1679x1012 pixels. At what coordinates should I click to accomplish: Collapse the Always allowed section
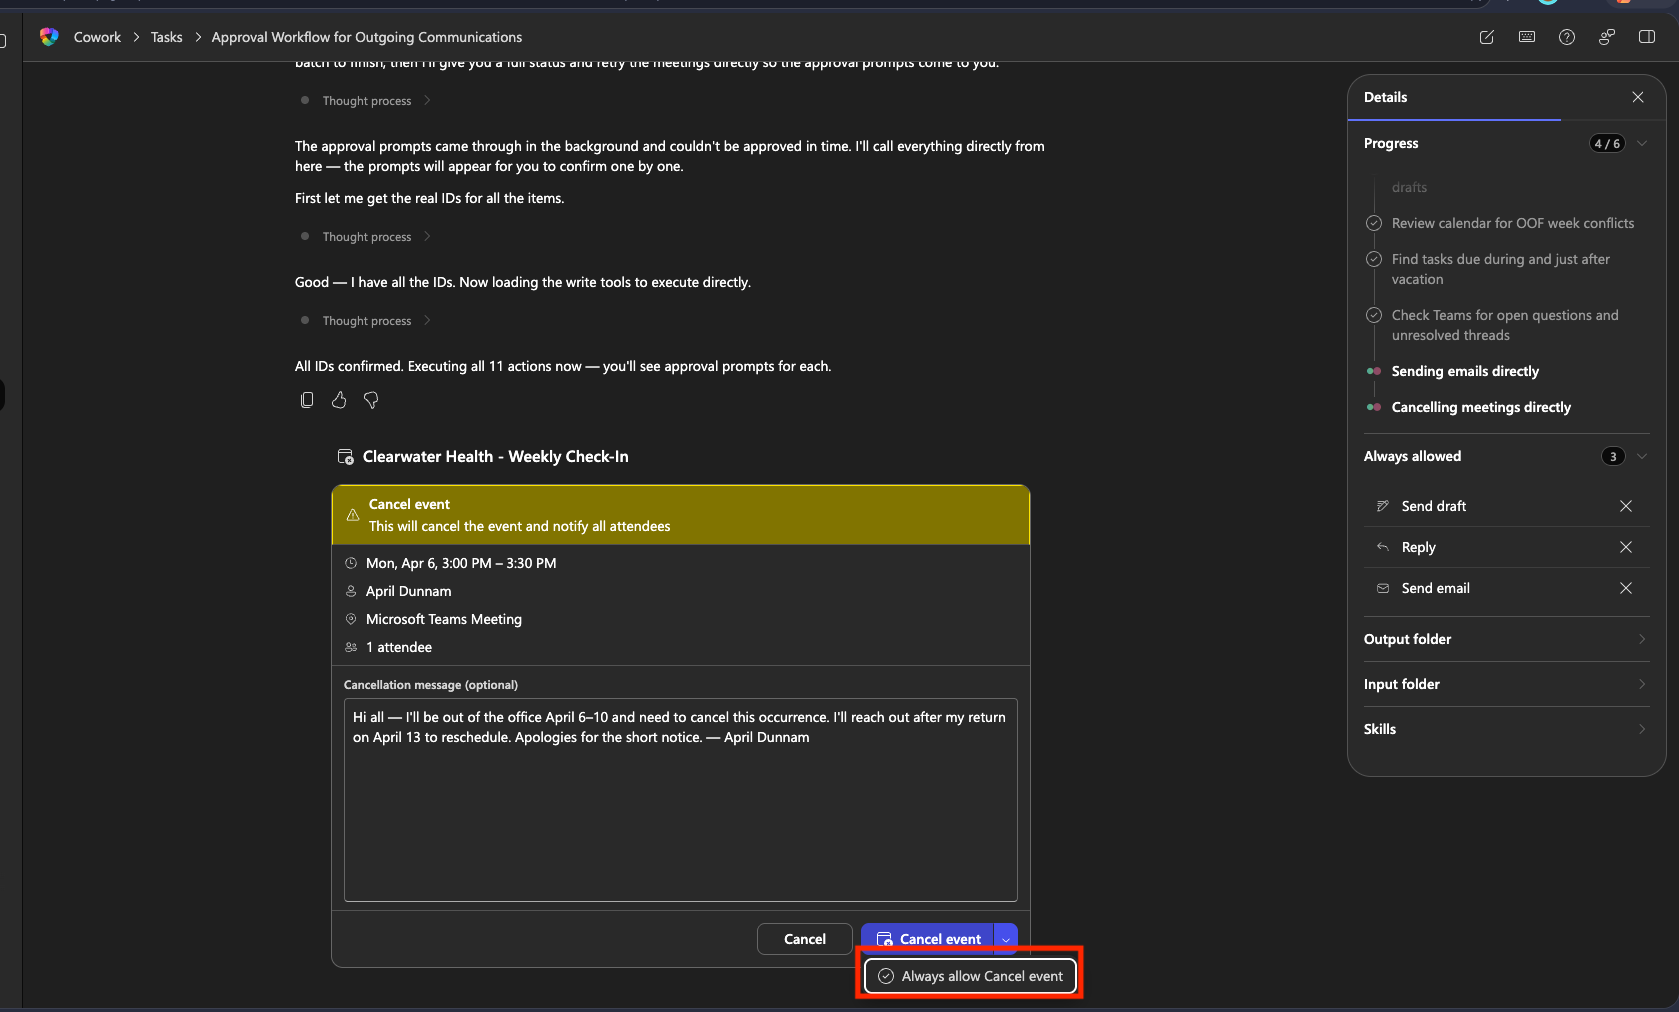1642,456
